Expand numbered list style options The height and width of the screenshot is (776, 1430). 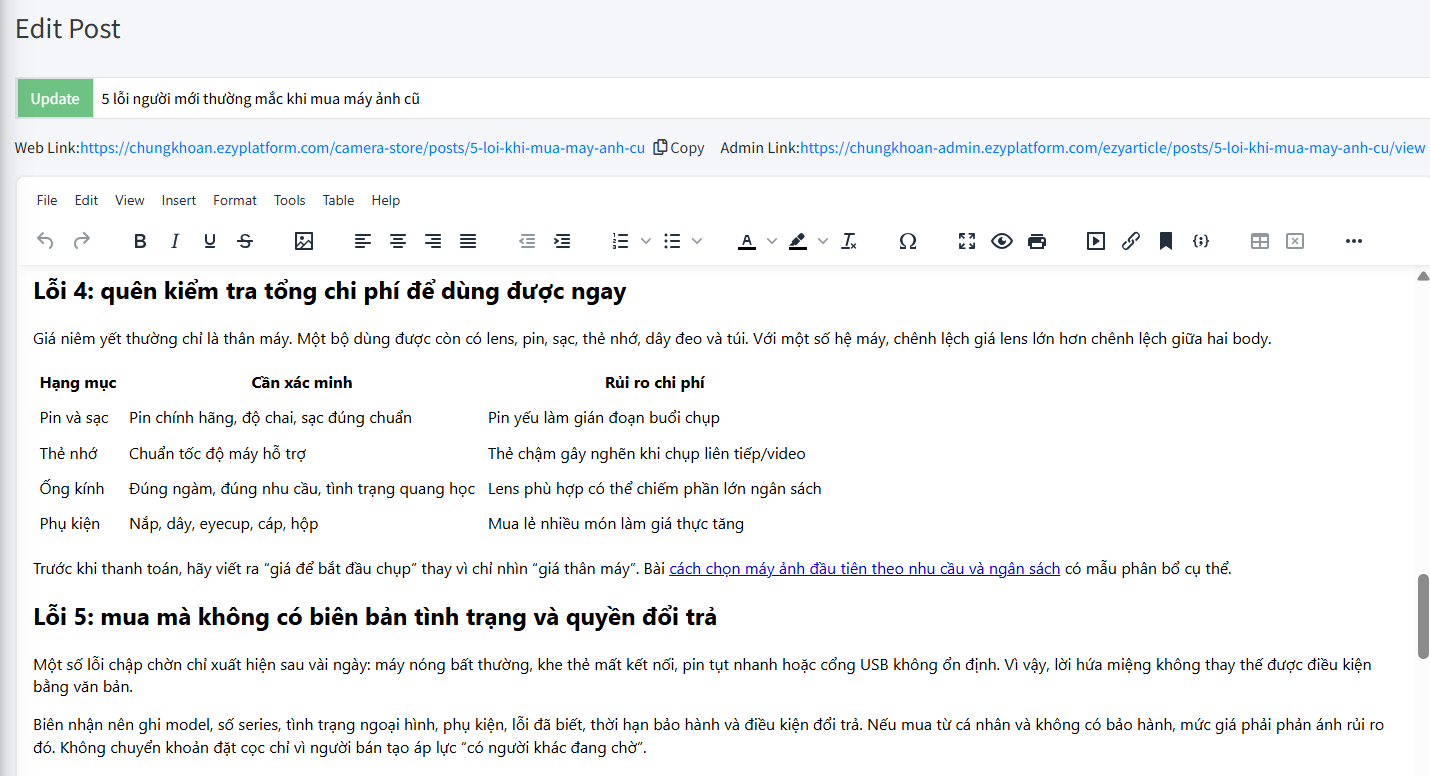[x=646, y=241]
